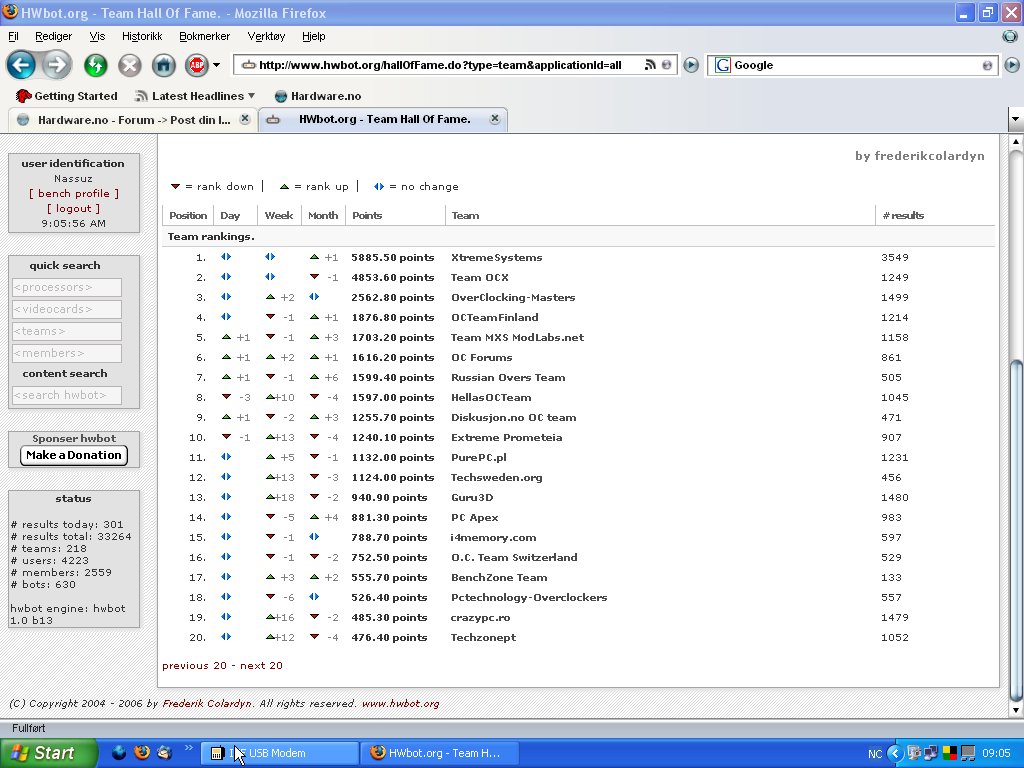1024x768 pixels.
Task: Click the logout link
Action: click(x=74, y=208)
